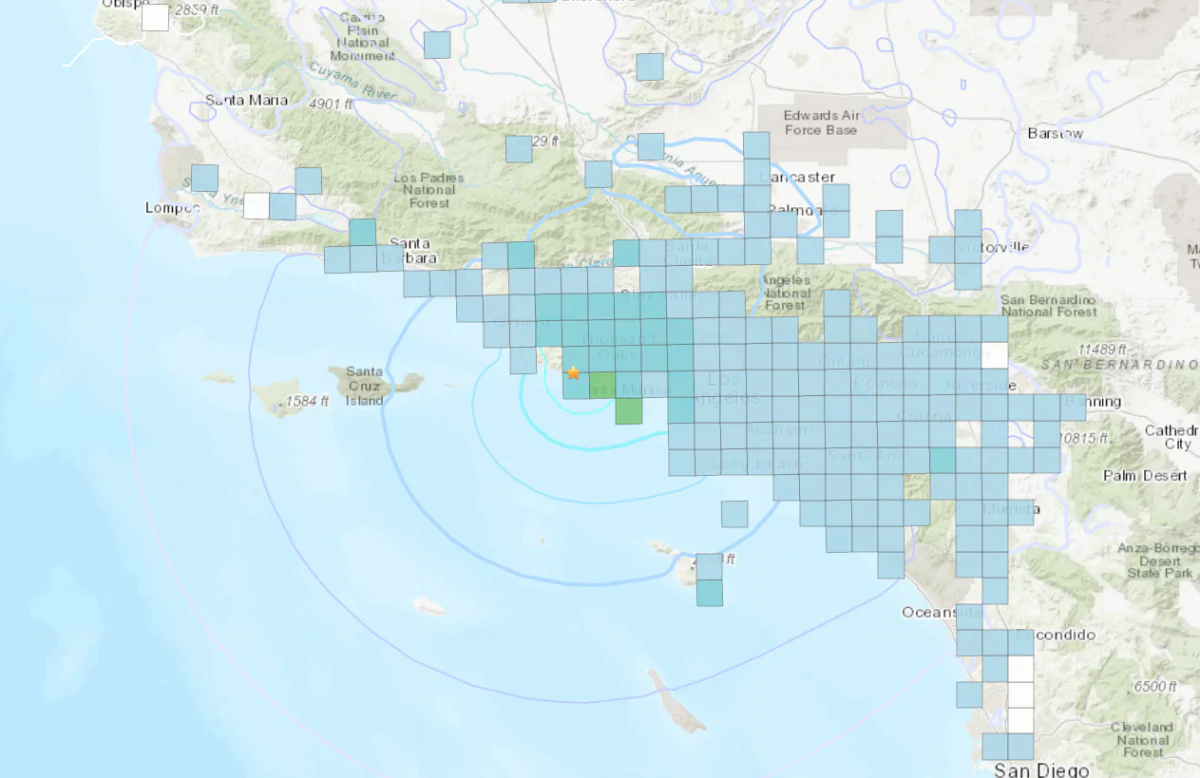Click the Palm Desert label

pyautogui.click(x=1145, y=476)
